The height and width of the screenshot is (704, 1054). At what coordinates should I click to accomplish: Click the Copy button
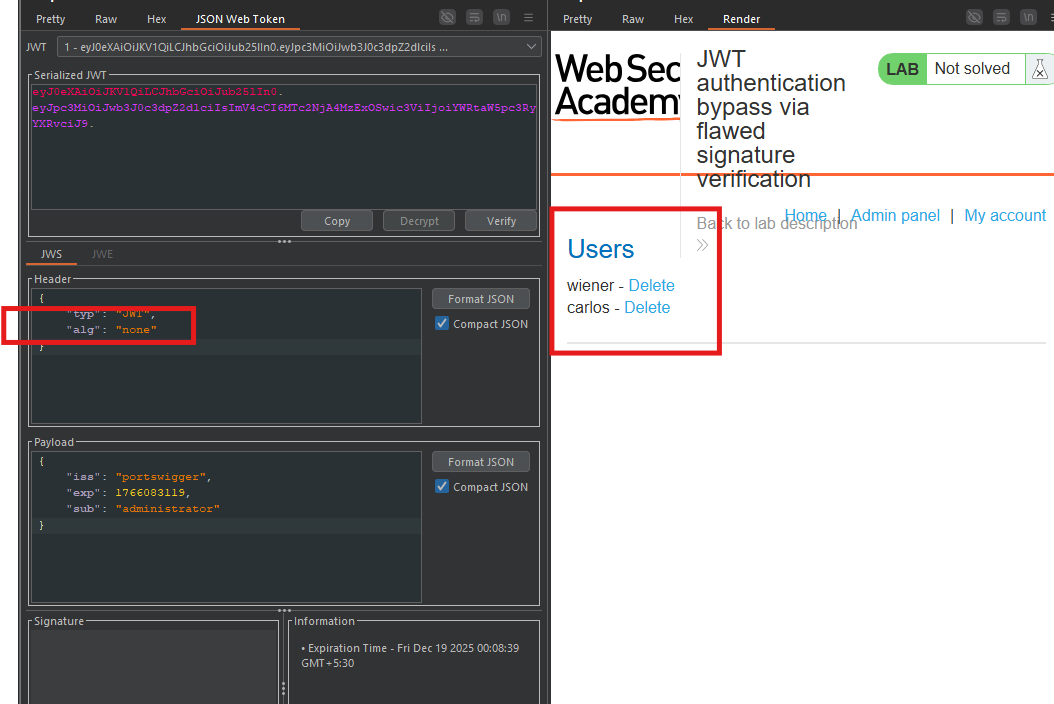tap(337, 221)
